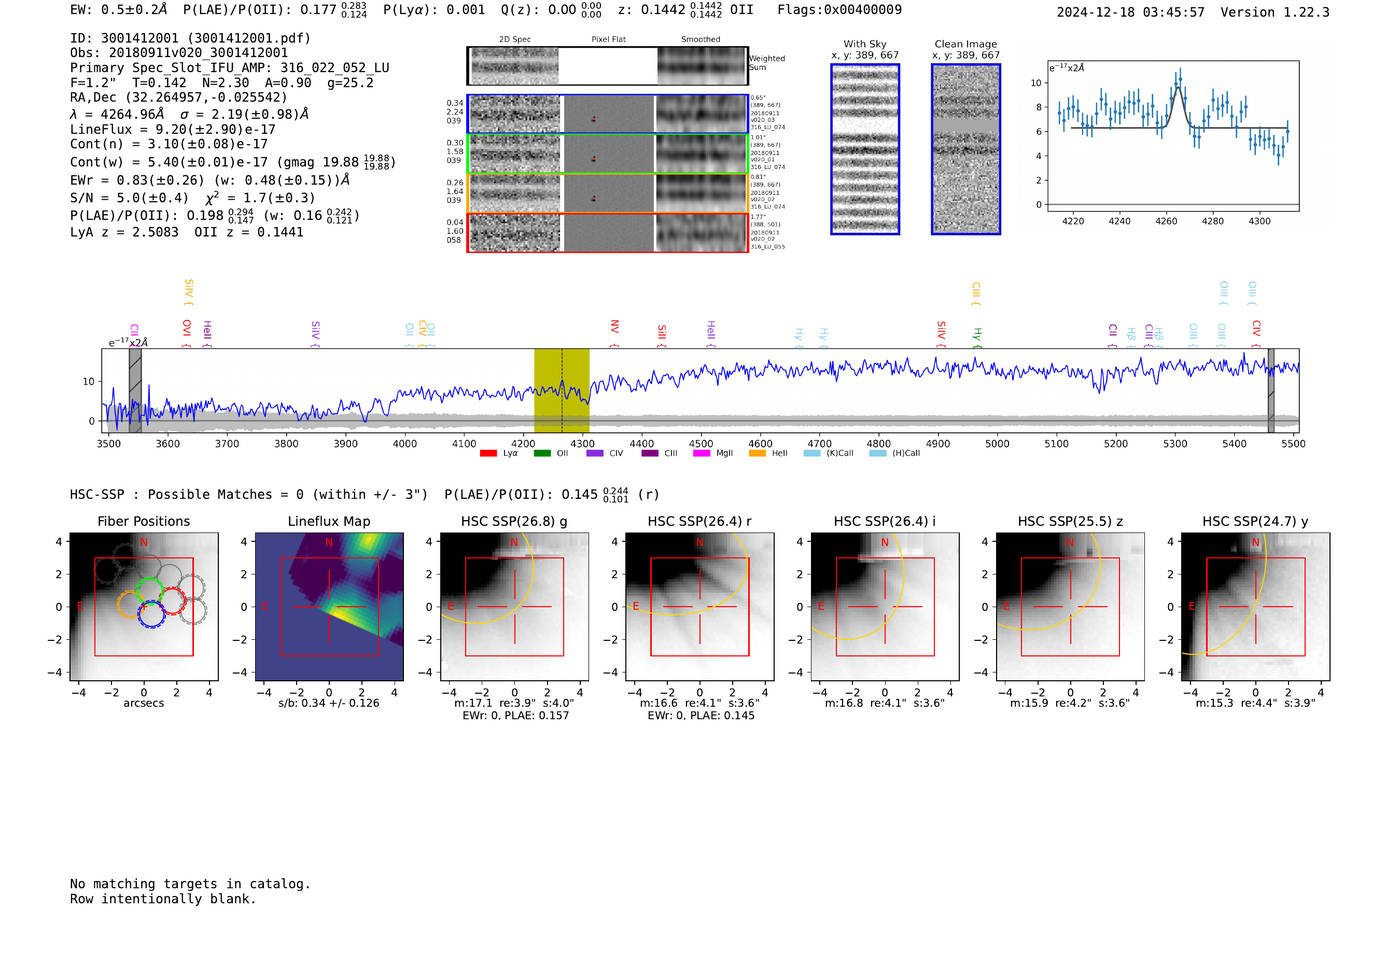This screenshot has width=1400, height=953.
Task: Select the magenta MgII legend swatch
Action: pos(701,453)
